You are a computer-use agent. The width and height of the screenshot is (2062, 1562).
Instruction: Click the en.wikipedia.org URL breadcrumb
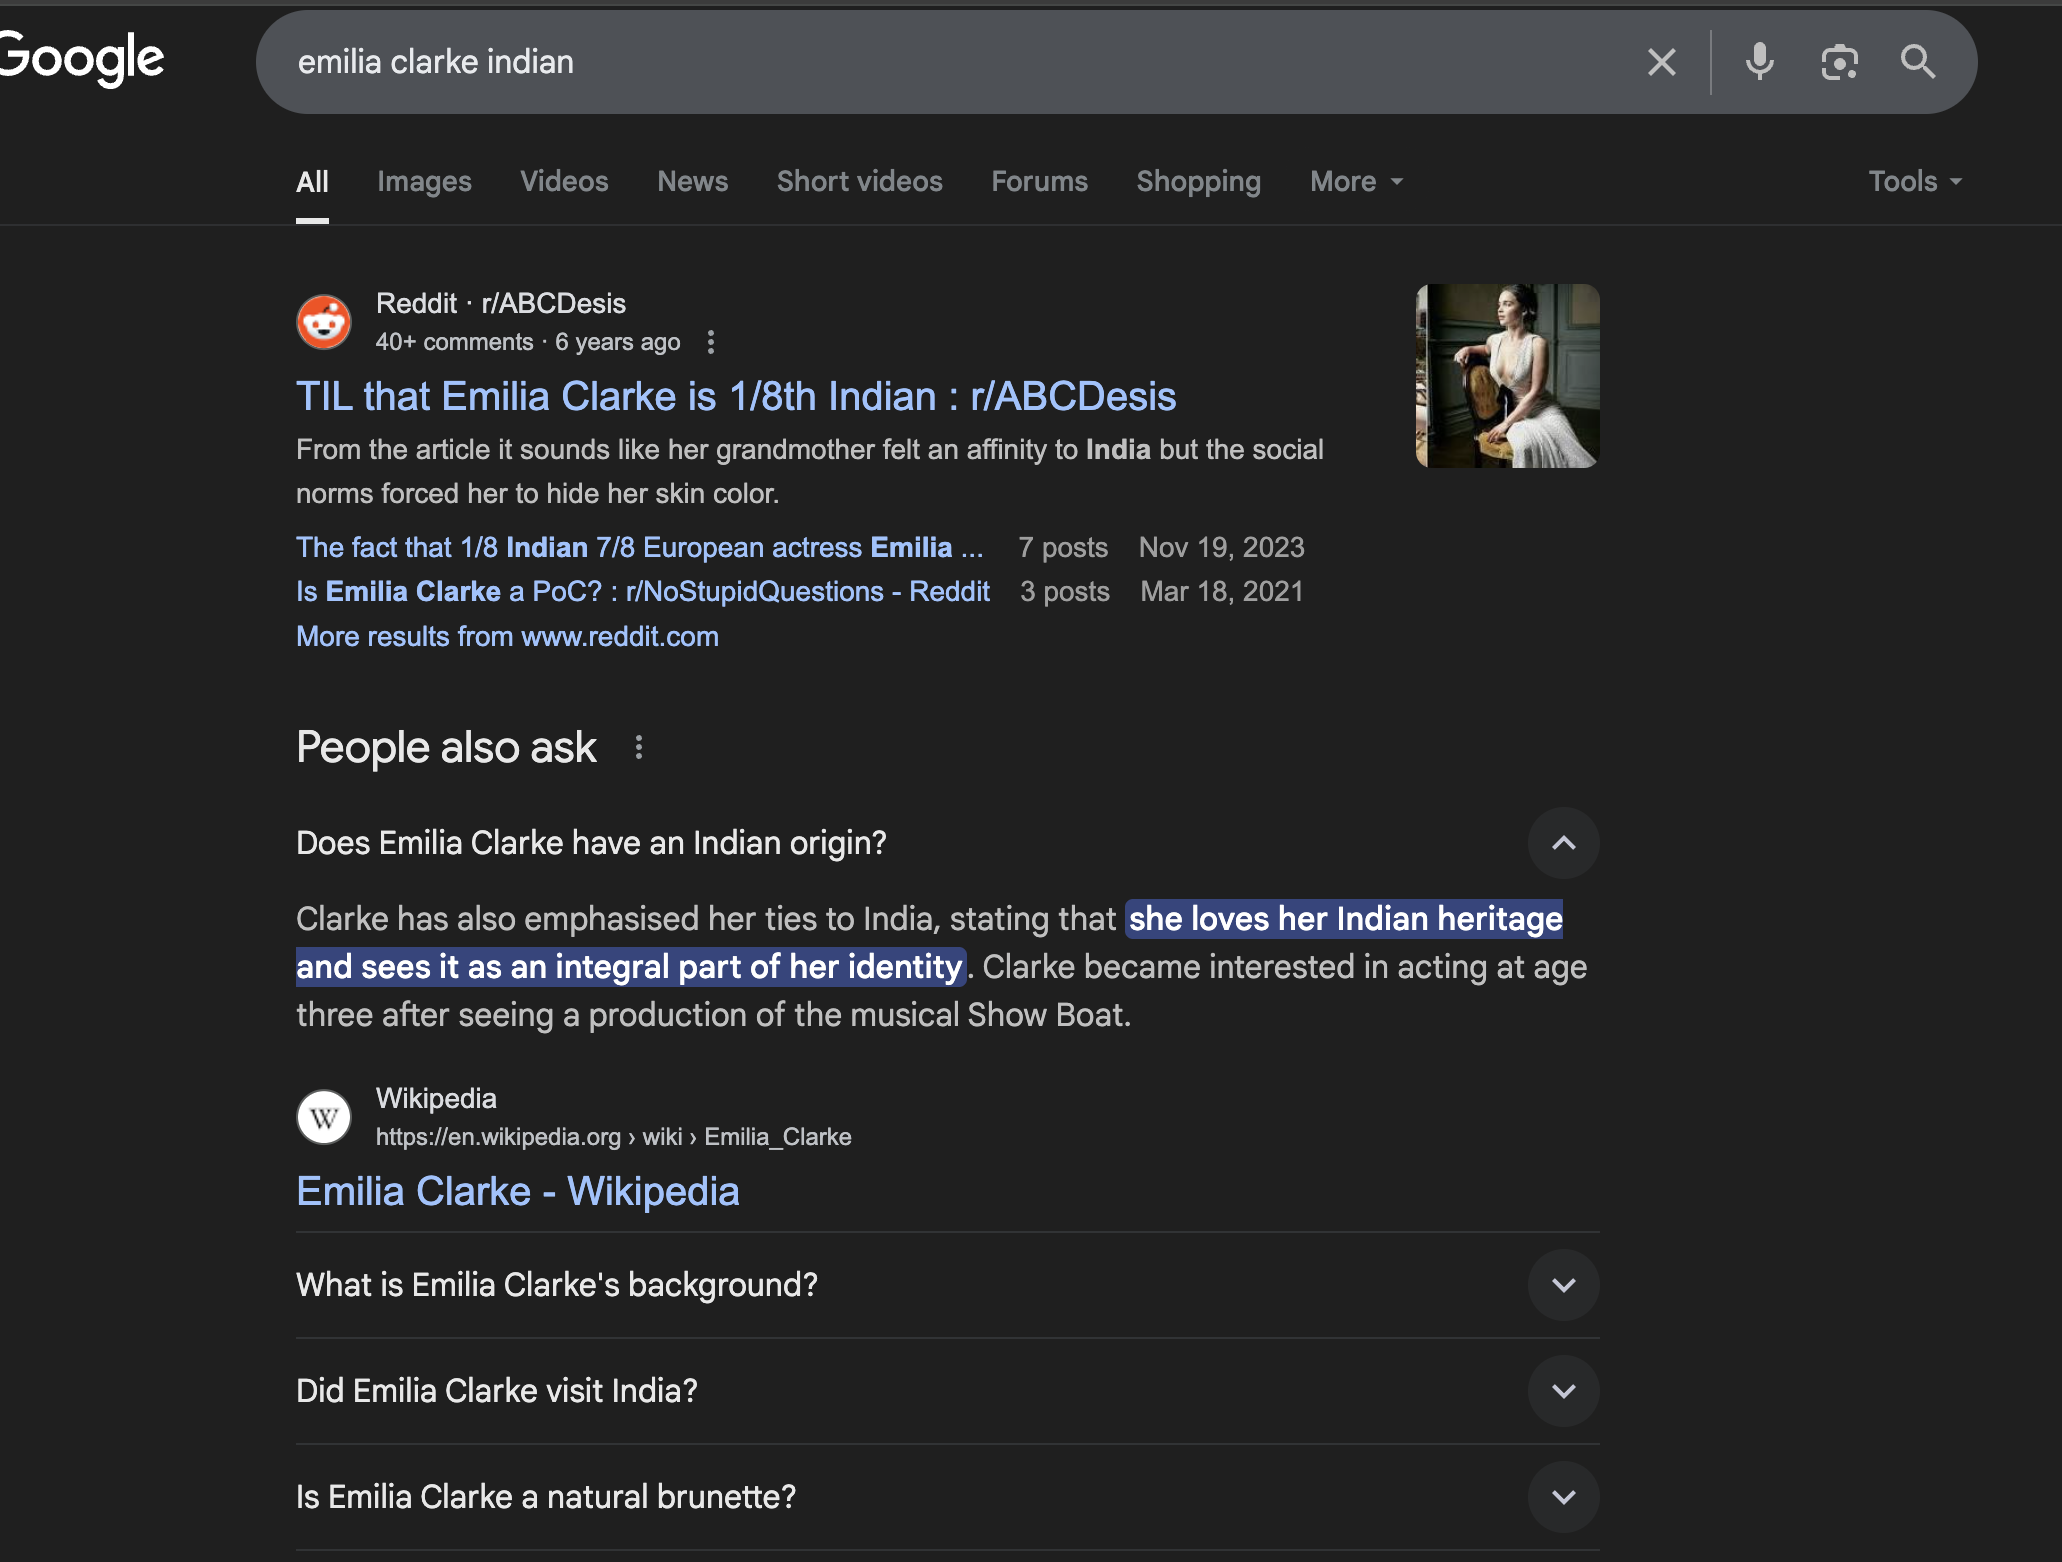613,1137
